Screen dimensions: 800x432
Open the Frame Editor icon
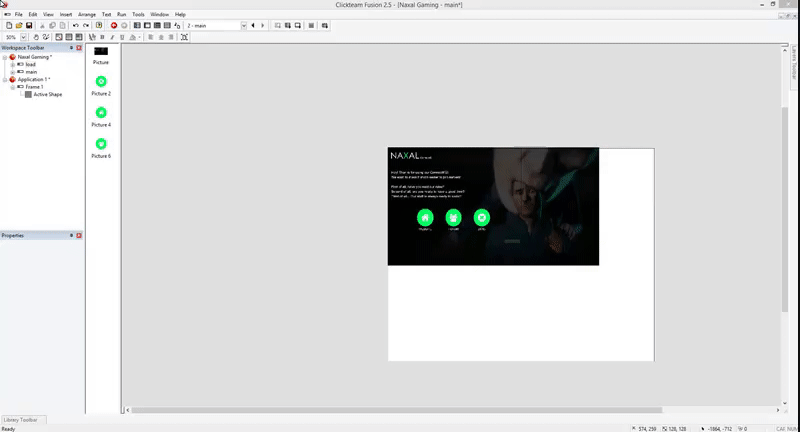point(147,26)
